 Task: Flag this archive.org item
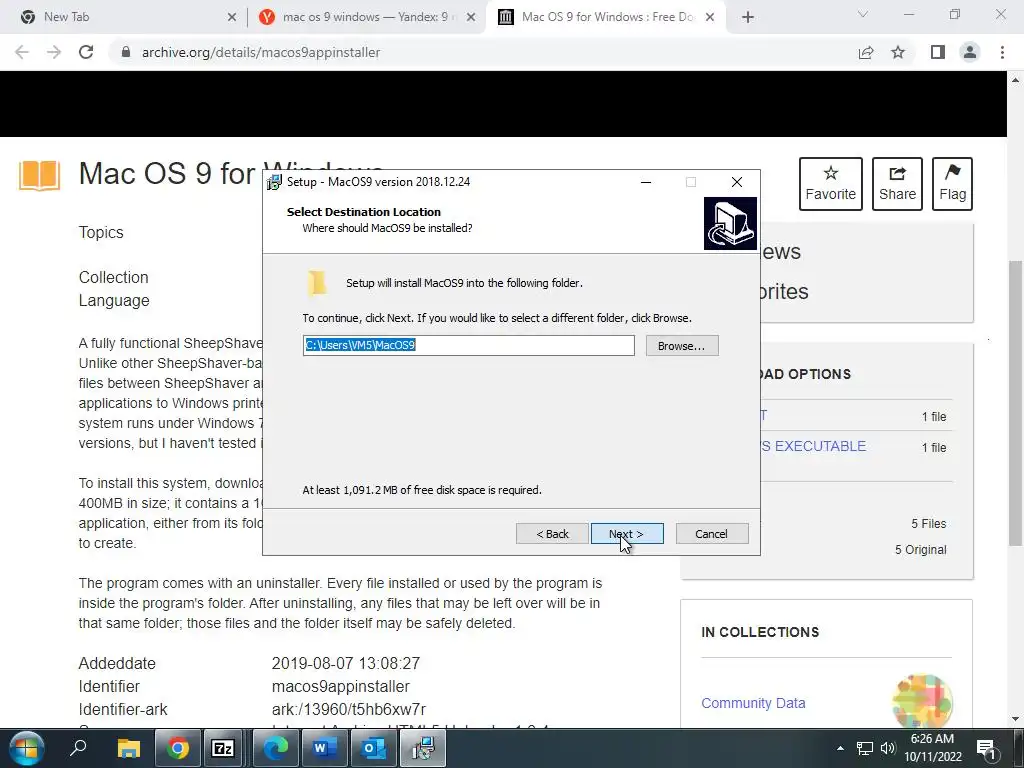[952, 184]
